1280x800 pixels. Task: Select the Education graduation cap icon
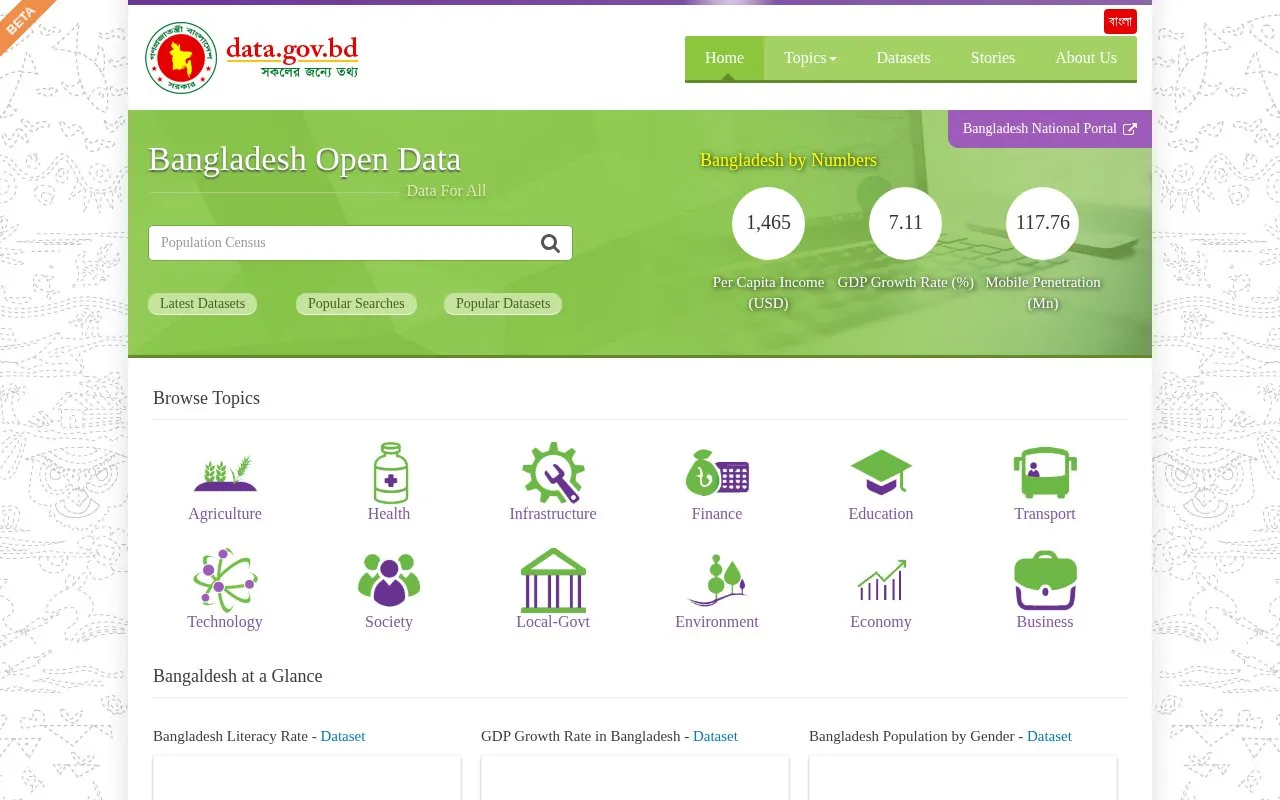click(881, 473)
